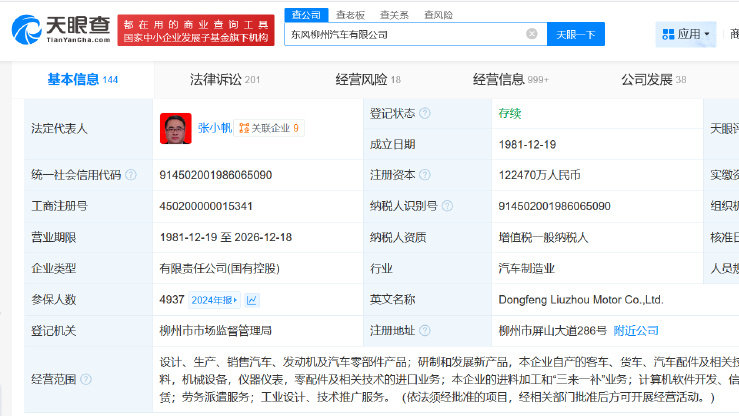Open 张小帆 profile link
Image resolution: width=739 pixels, height=416 pixels.
[x=214, y=128]
